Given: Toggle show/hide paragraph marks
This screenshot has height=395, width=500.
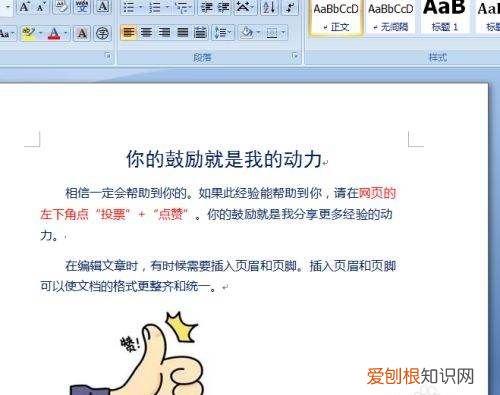Looking at the screenshot, I should 291,7.
